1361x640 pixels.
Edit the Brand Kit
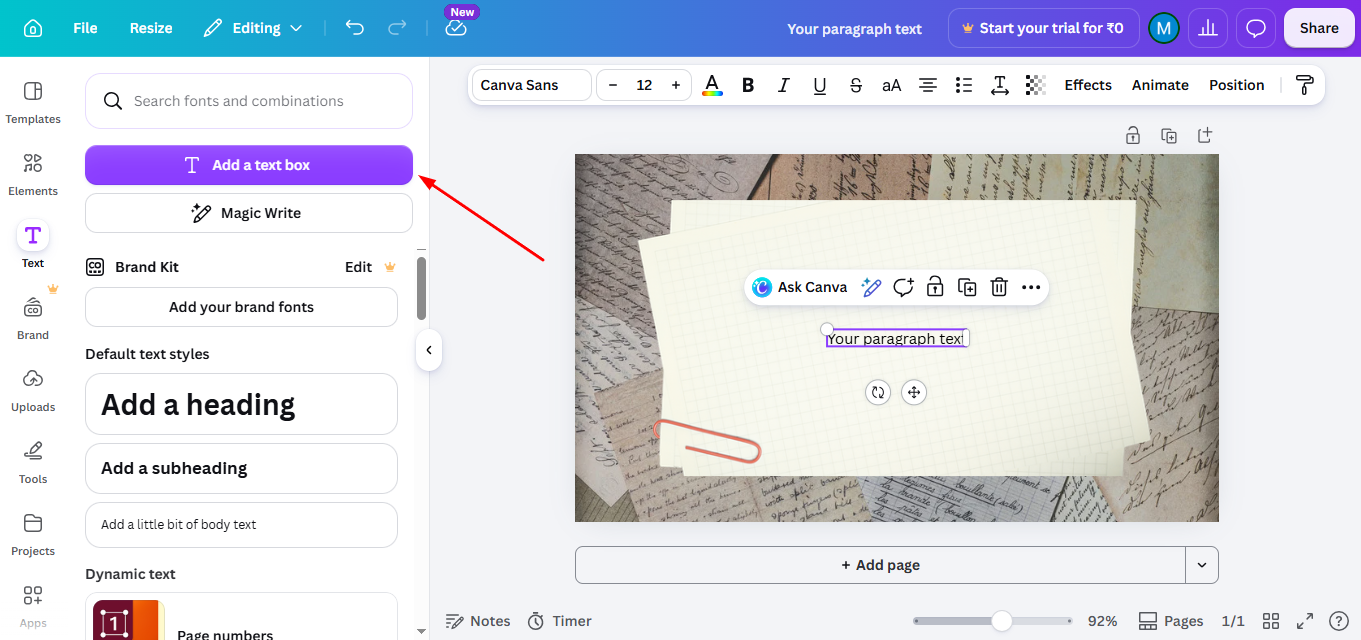pyautogui.click(x=358, y=267)
